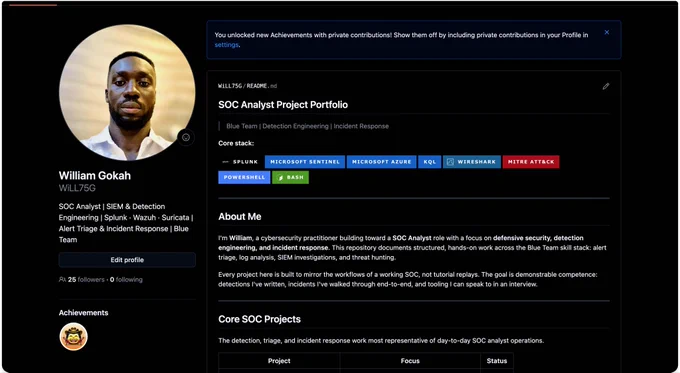Click the pencil edit icon for README

(606, 86)
